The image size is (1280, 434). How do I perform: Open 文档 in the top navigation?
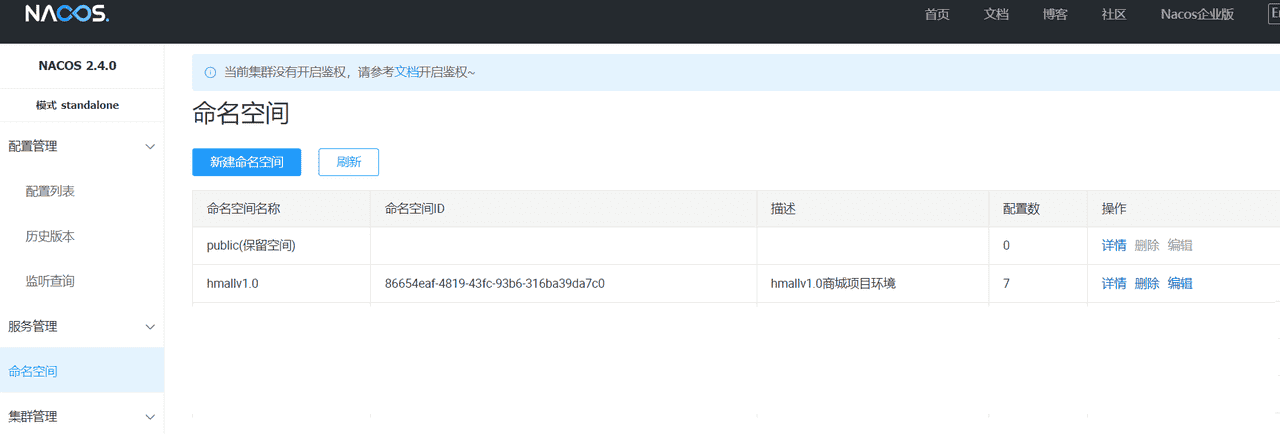click(x=996, y=14)
